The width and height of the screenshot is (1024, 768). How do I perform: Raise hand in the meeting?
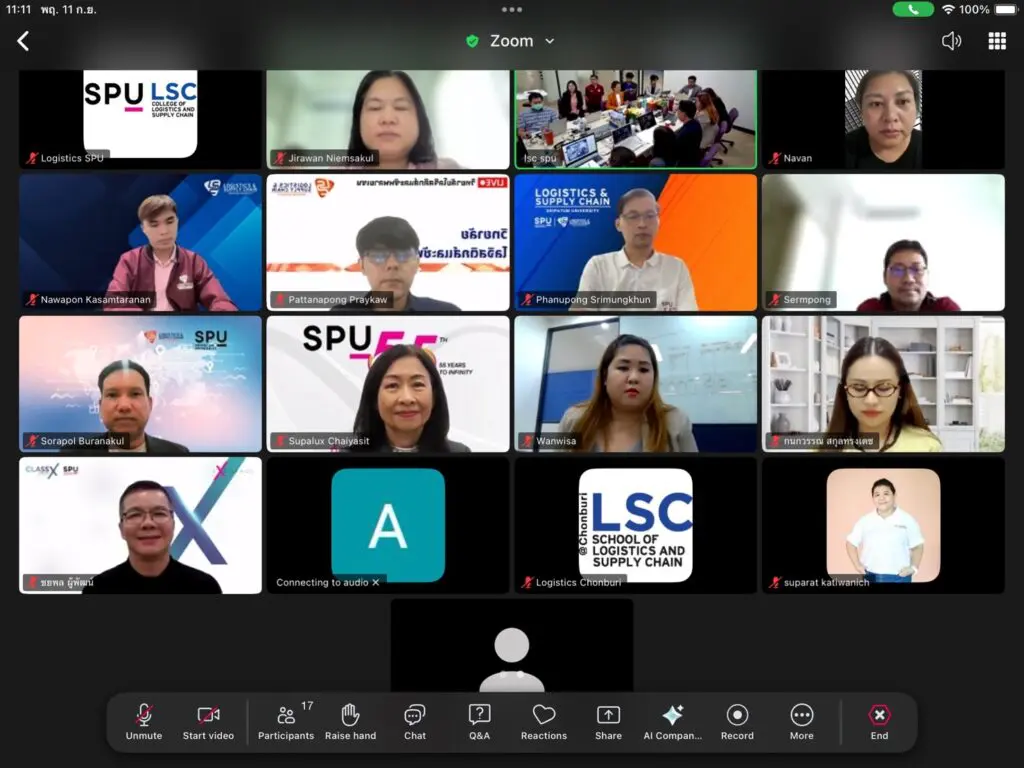point(350,722)
